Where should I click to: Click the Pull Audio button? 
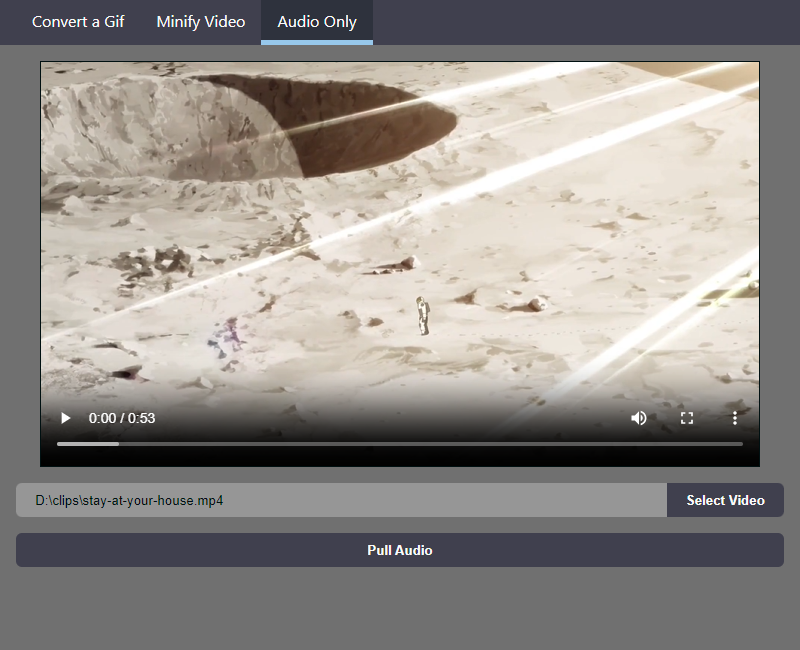(400, 550)
